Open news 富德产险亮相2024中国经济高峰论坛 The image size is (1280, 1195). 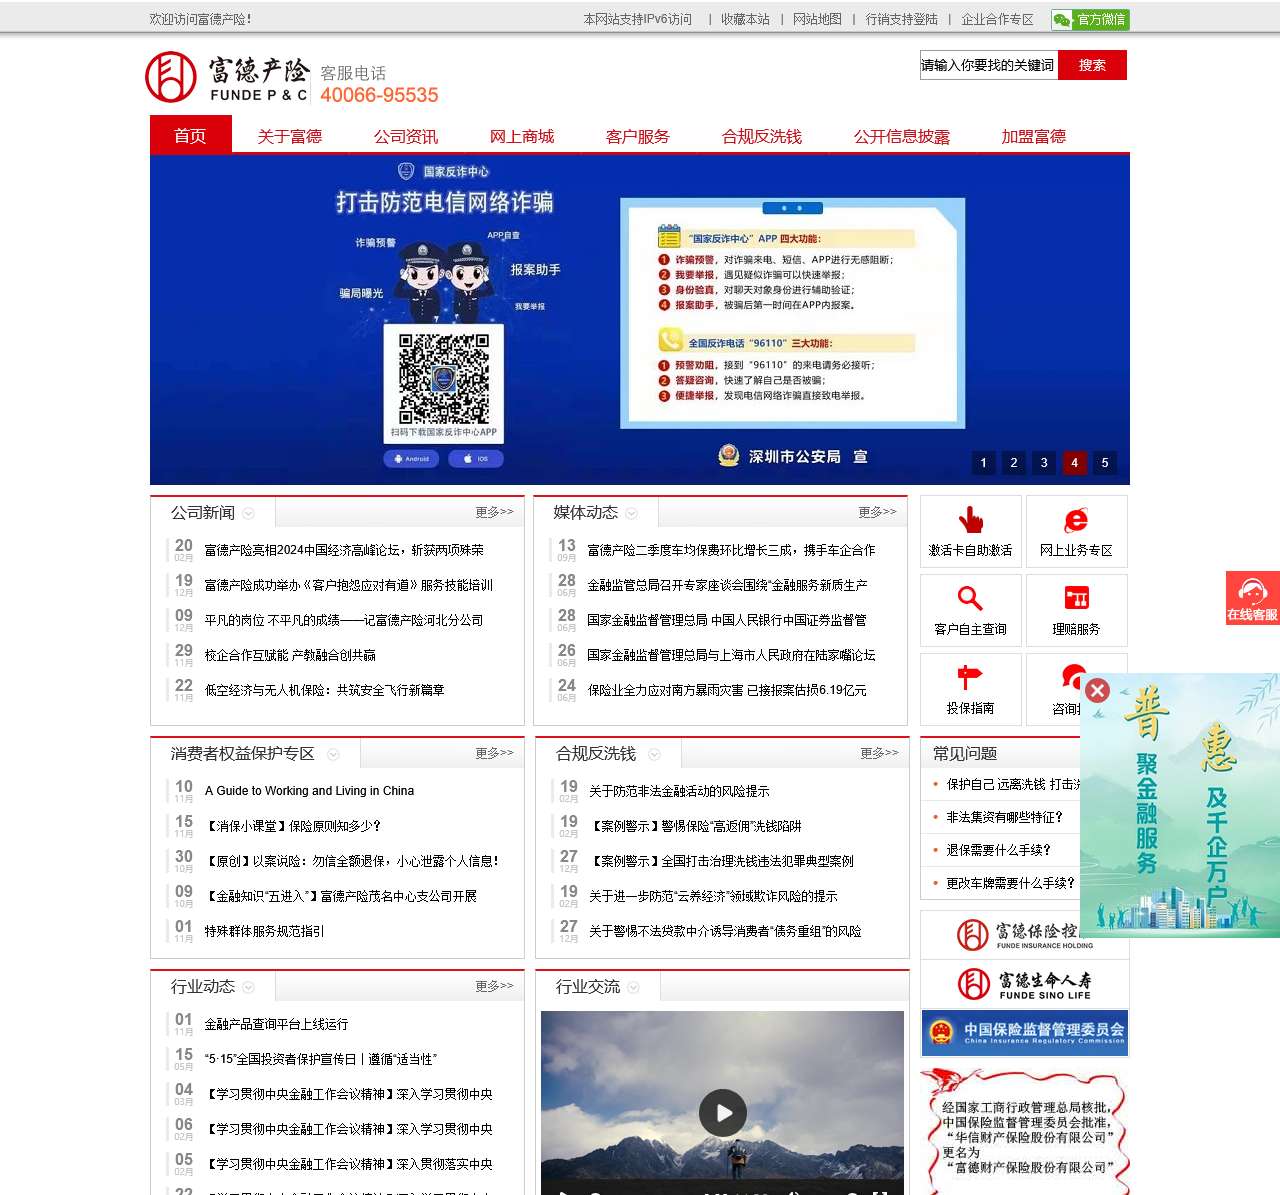[x=344, y=550]
